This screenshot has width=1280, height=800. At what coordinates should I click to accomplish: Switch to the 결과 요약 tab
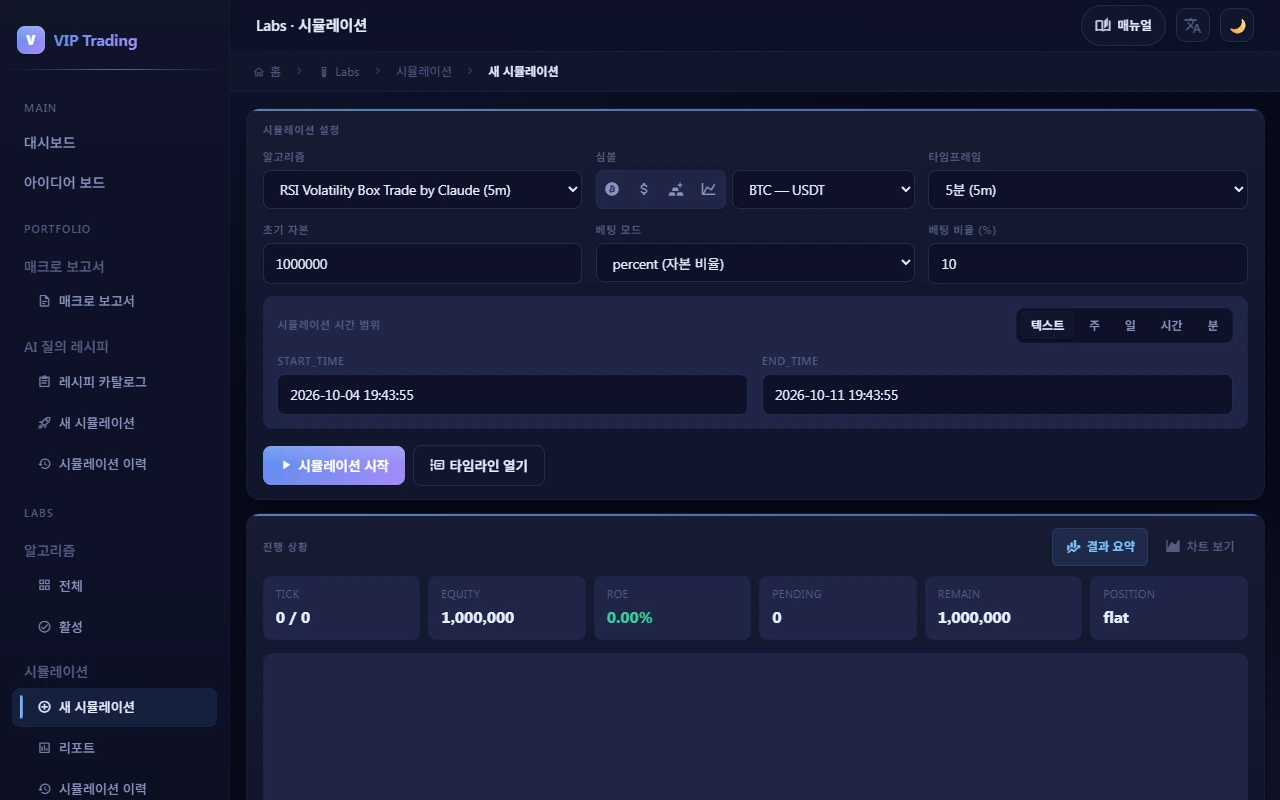(1100, 546)
